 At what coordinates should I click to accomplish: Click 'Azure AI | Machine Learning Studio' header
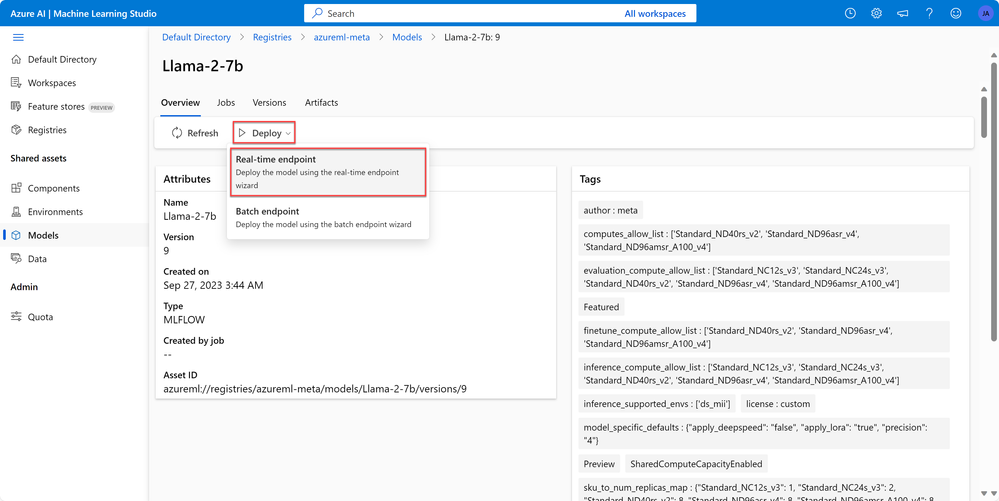pos(83,13)
